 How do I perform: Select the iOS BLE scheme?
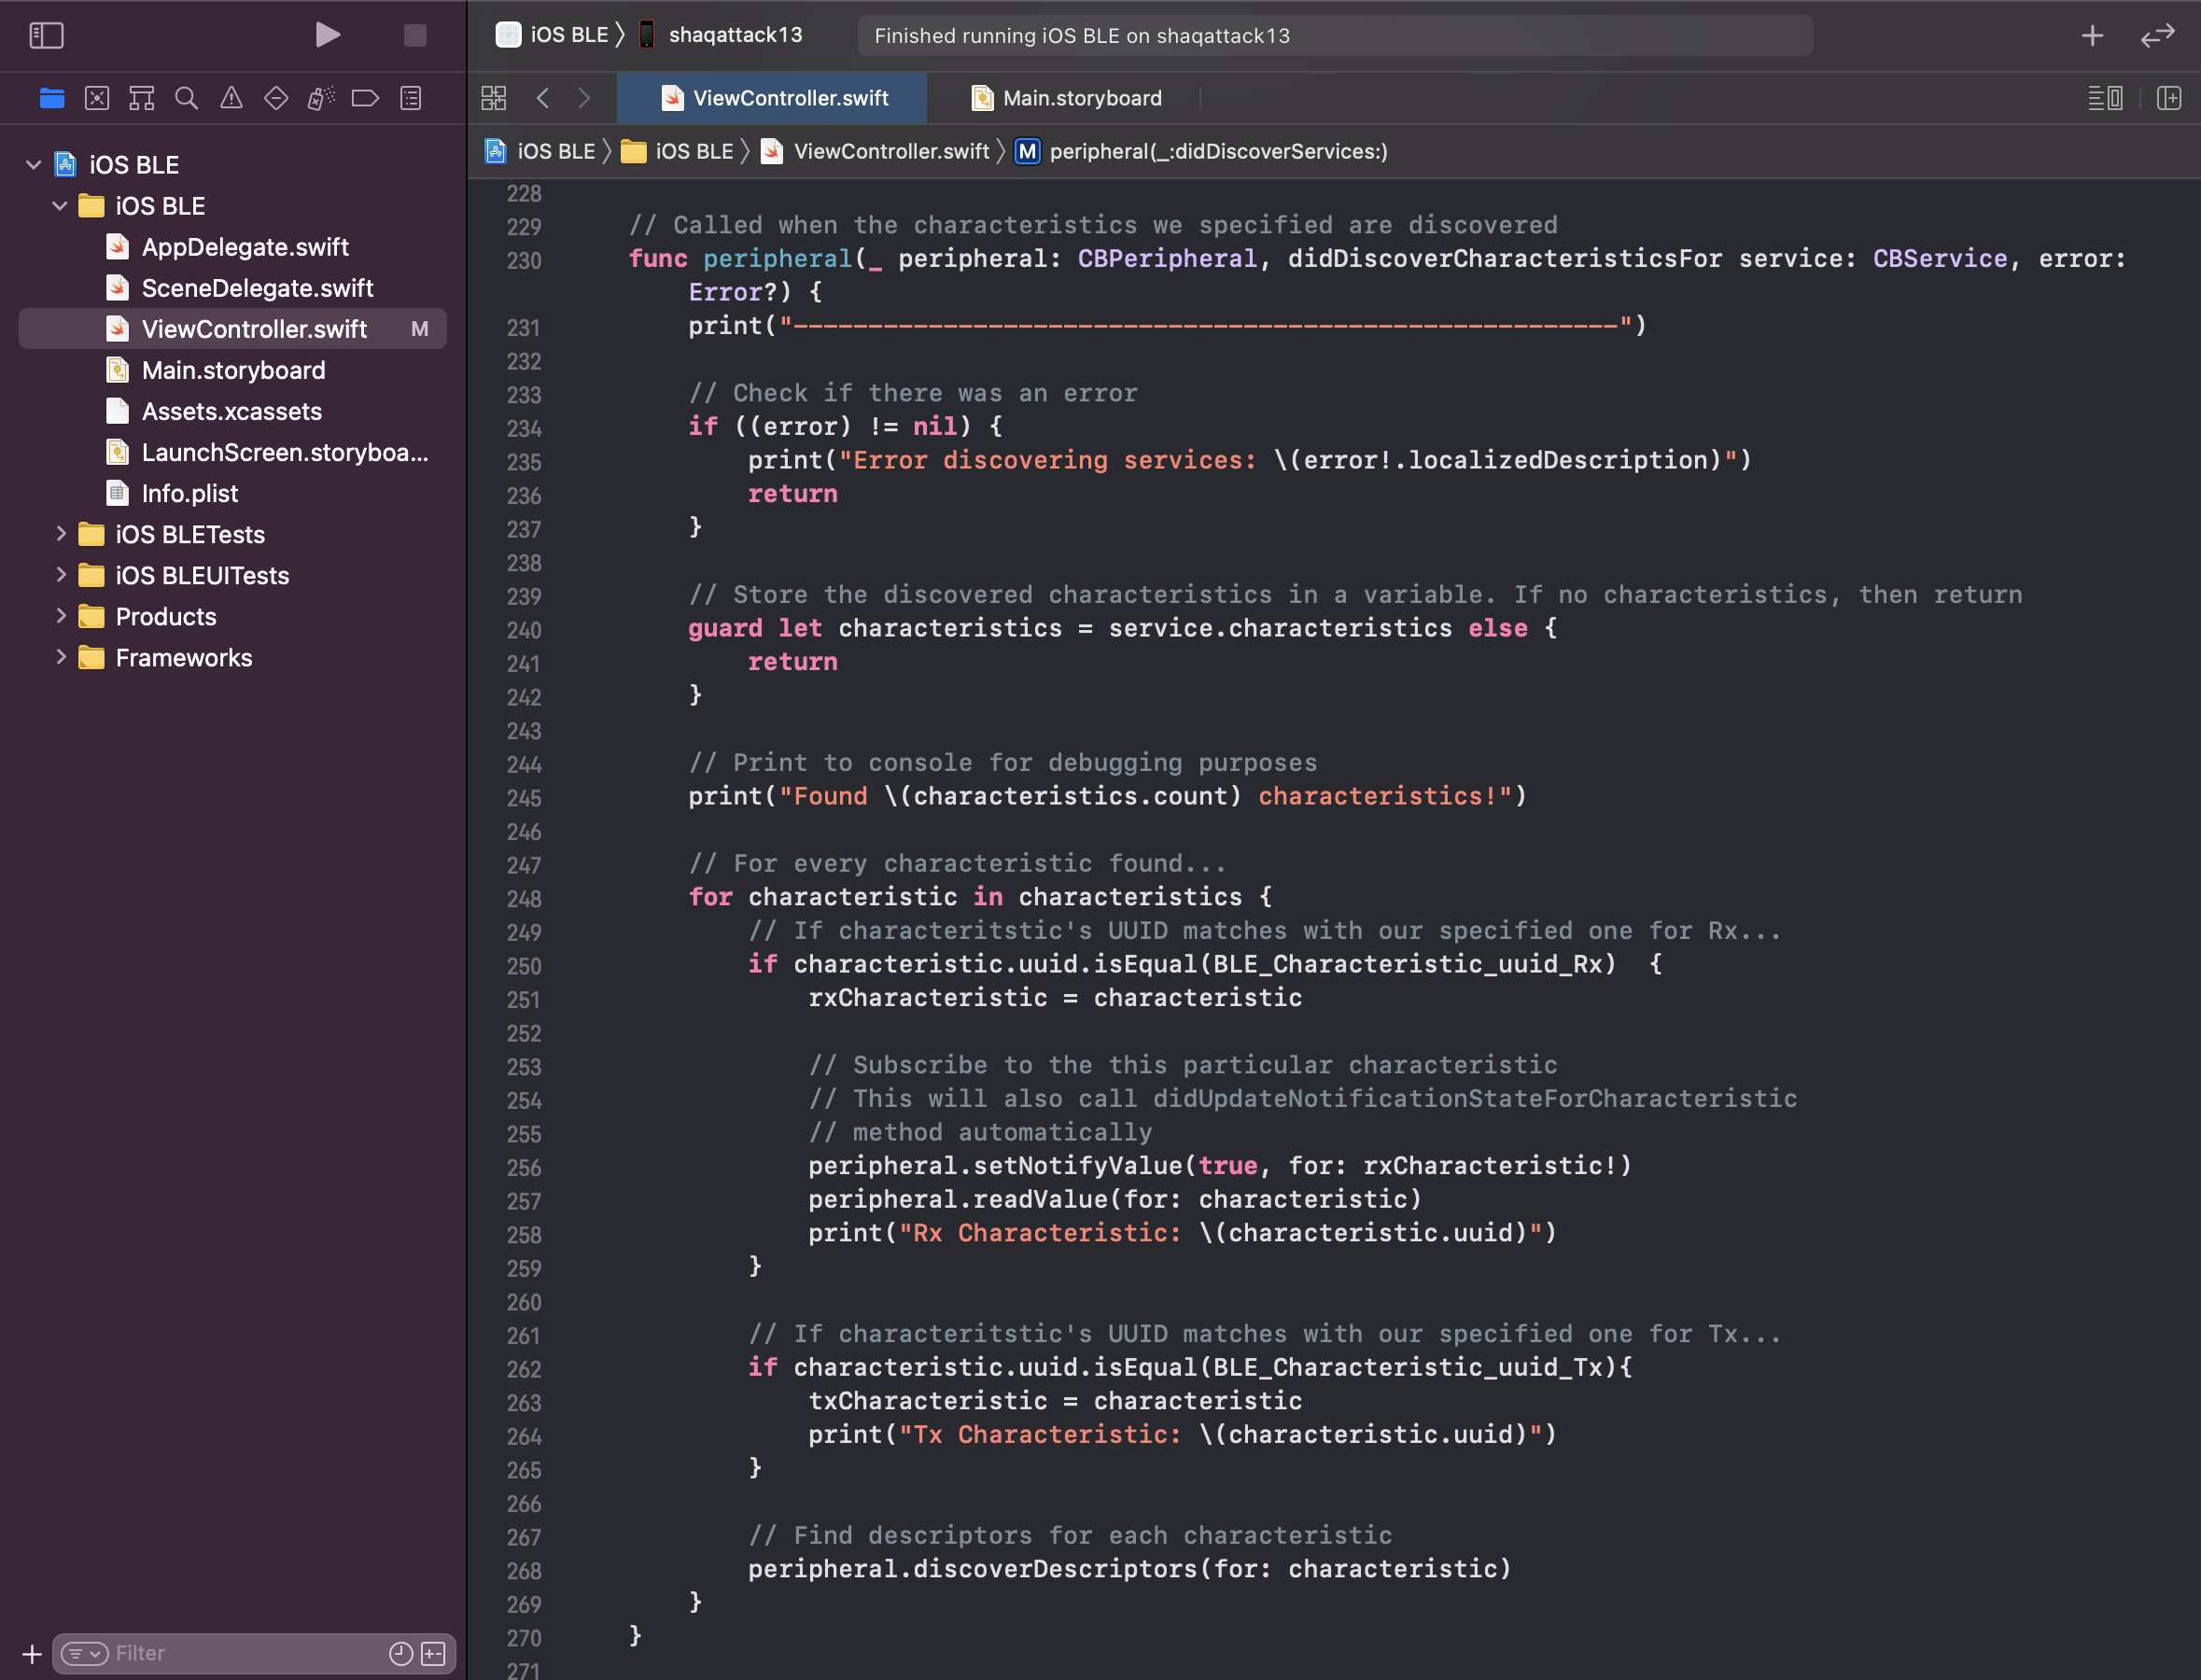[x=552, y=35]
